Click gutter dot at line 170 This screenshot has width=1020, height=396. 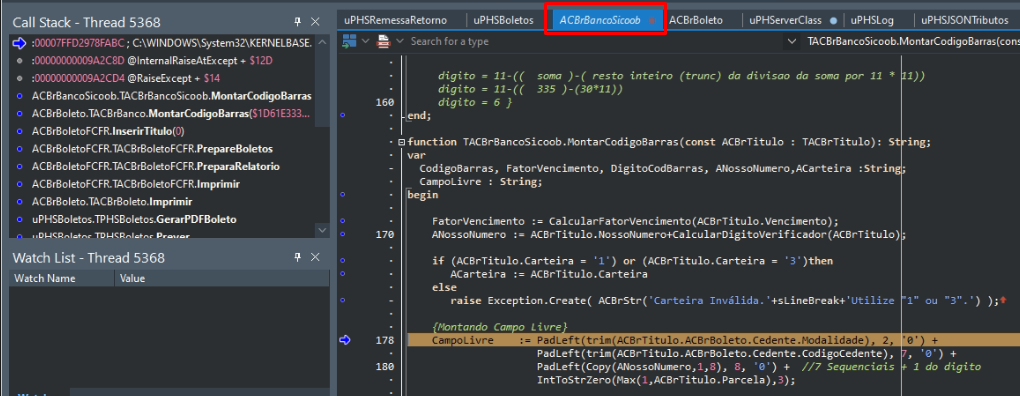coord(342,234)
